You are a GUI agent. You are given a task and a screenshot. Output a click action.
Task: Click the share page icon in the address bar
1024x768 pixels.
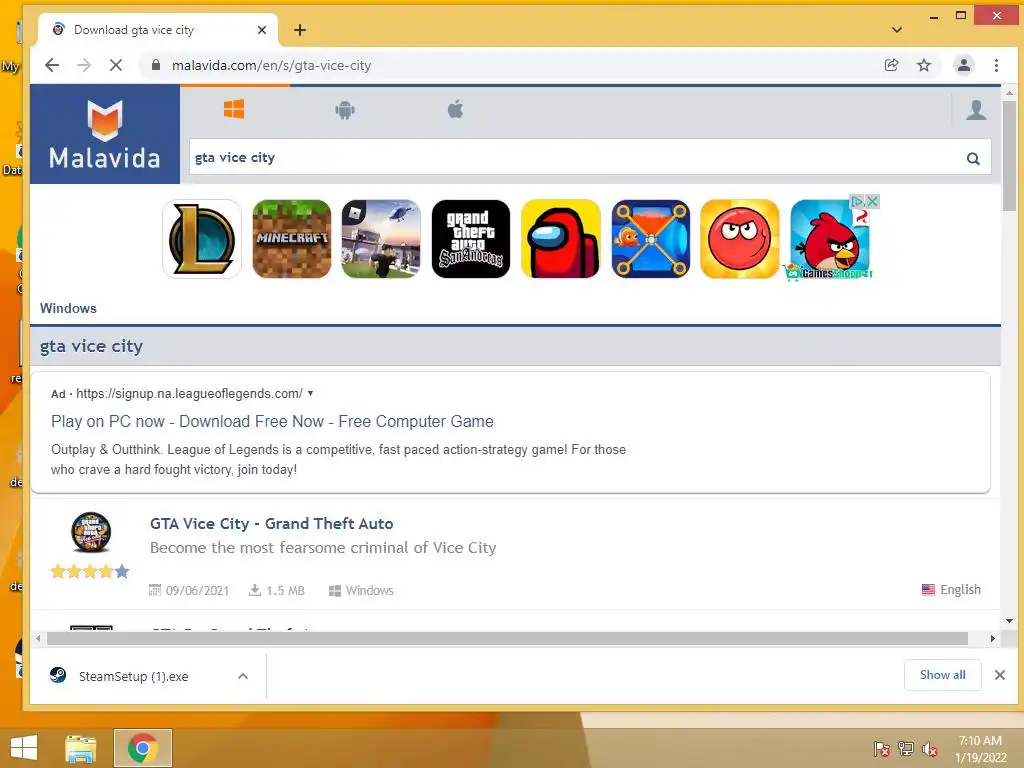click(x=891, y=65)
